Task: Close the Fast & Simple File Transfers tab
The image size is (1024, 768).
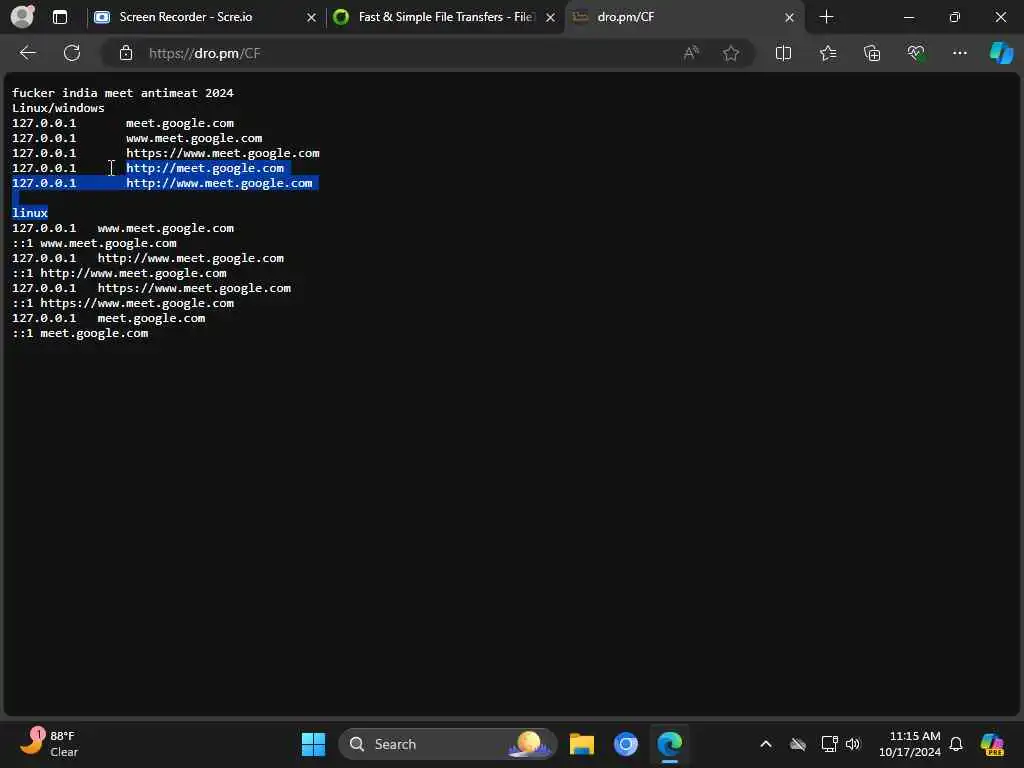Action: click(x=551, y=17)
